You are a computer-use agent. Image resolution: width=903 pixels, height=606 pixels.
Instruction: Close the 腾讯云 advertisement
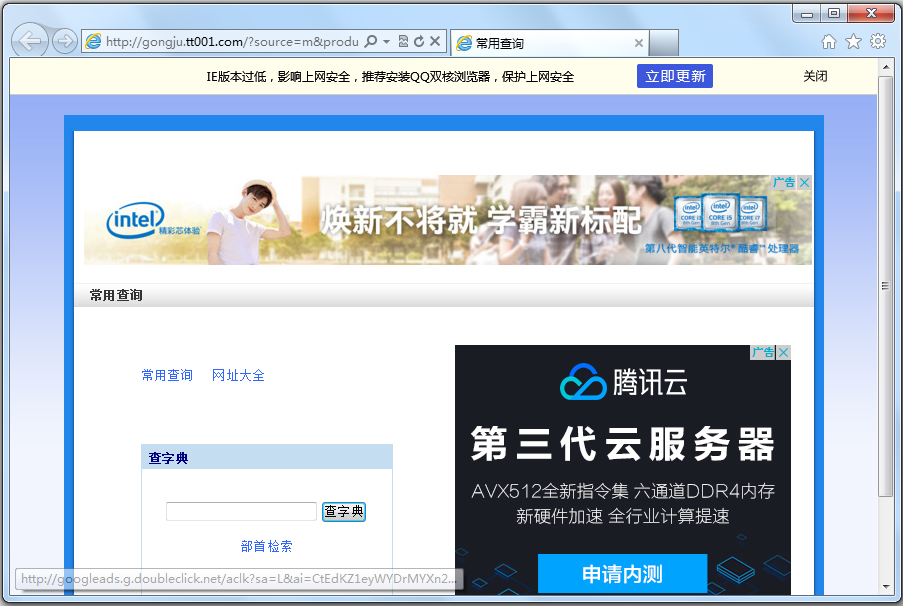783,353
